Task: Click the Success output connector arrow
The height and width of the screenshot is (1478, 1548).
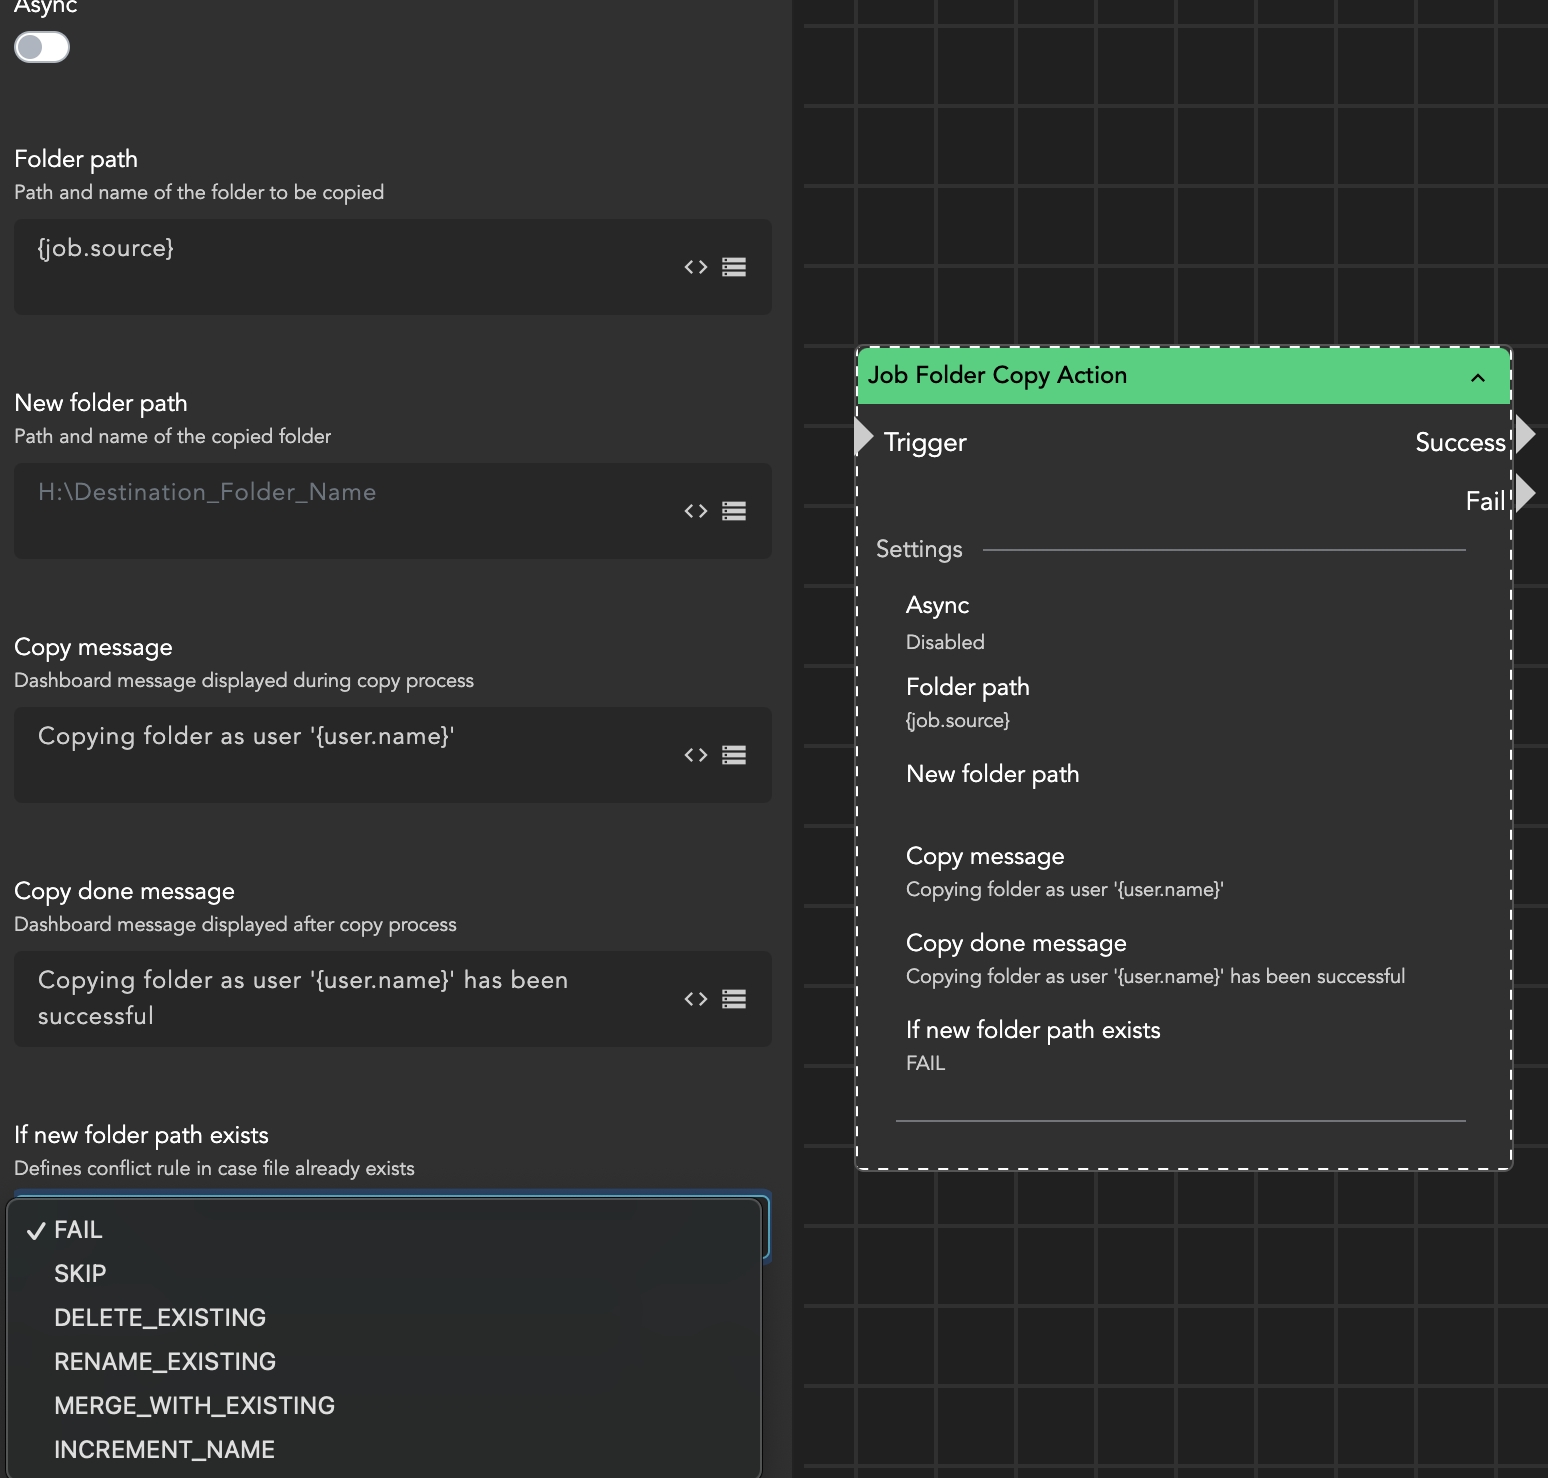Action: (1525, 435)
